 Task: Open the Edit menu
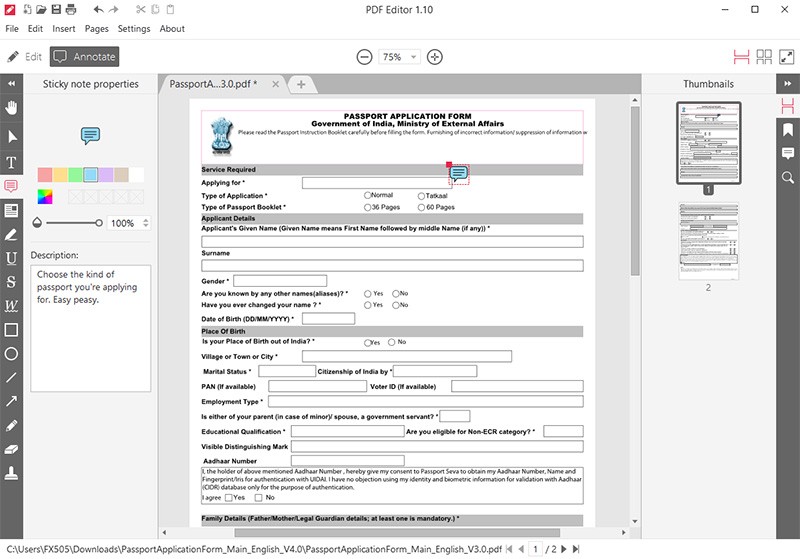tap(35, 29)
